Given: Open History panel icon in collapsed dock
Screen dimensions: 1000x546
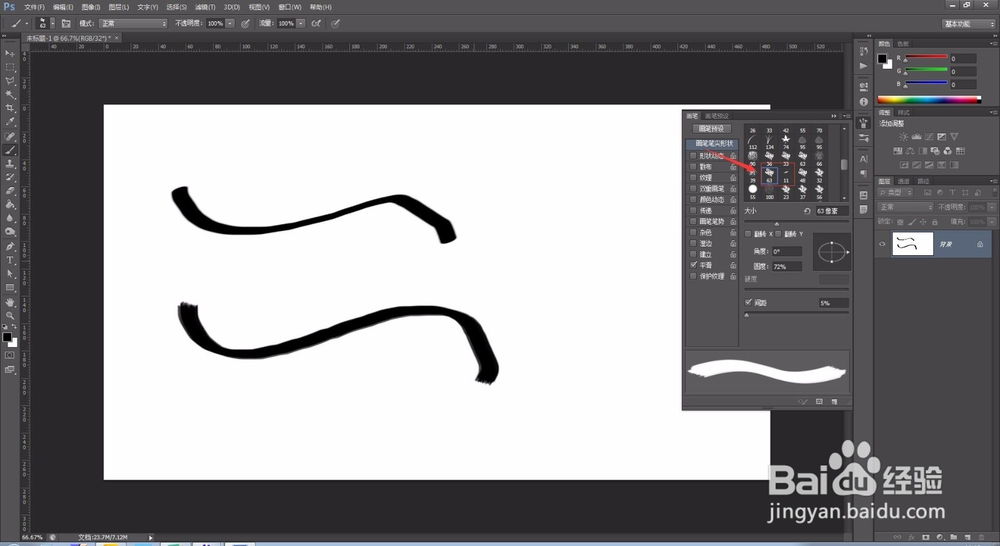Looking at the screenshot, I should click(864, 52).
